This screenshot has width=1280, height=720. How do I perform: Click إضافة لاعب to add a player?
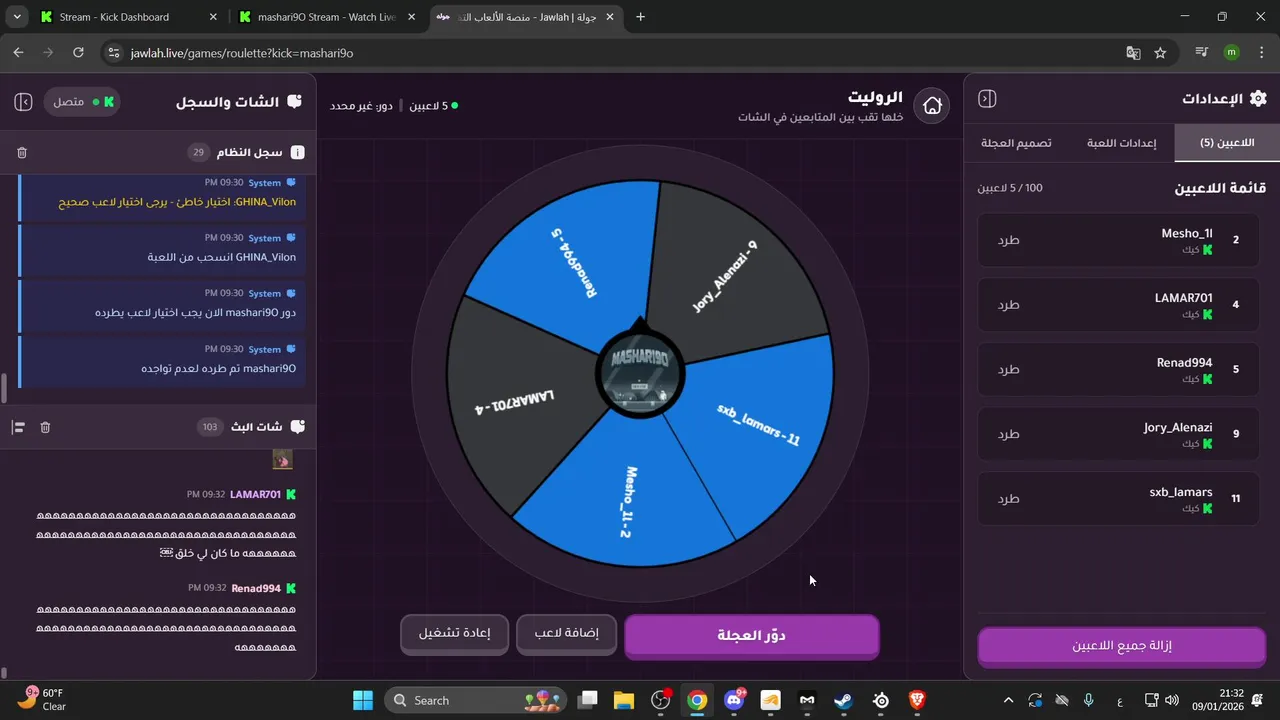[x=566, y=633]
